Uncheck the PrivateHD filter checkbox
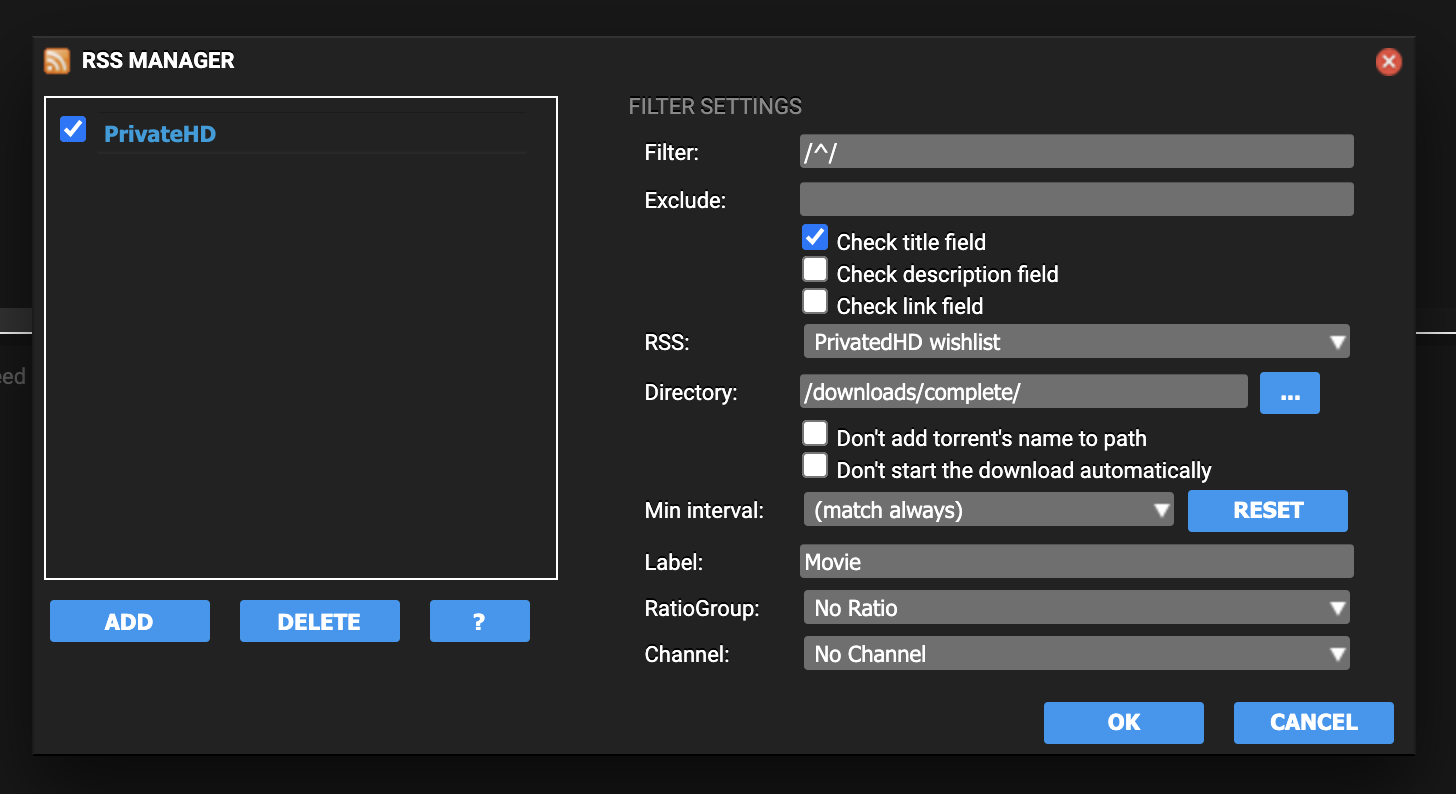The width and height of the screenshot is (1456, 794). pyautogui.click(x=73, y=129)
